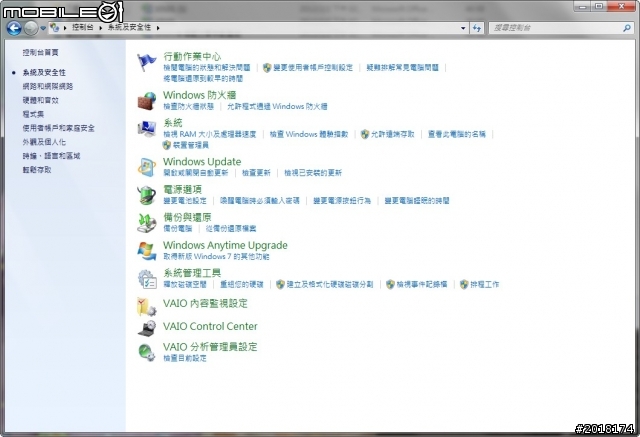Image resolution: width=640 pixels, height=437 pixels.
Task: Click the shield icon beside 排程工作
Action: point(464,284)
